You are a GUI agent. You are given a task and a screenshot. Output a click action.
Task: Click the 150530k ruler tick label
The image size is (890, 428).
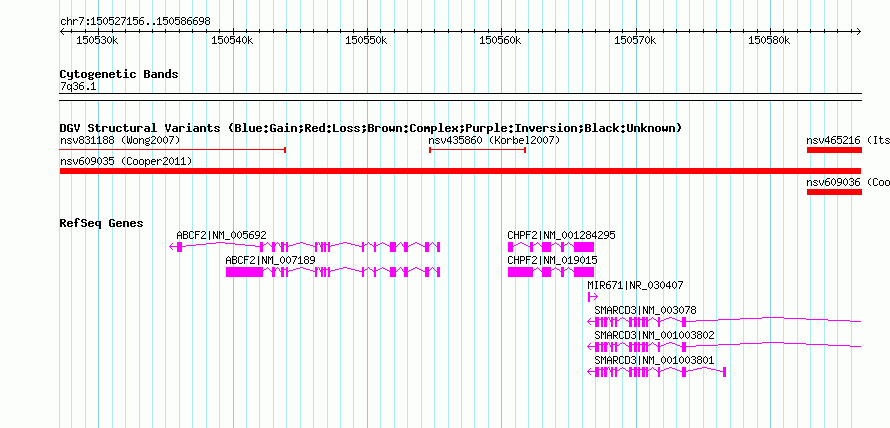pos(97,40)
